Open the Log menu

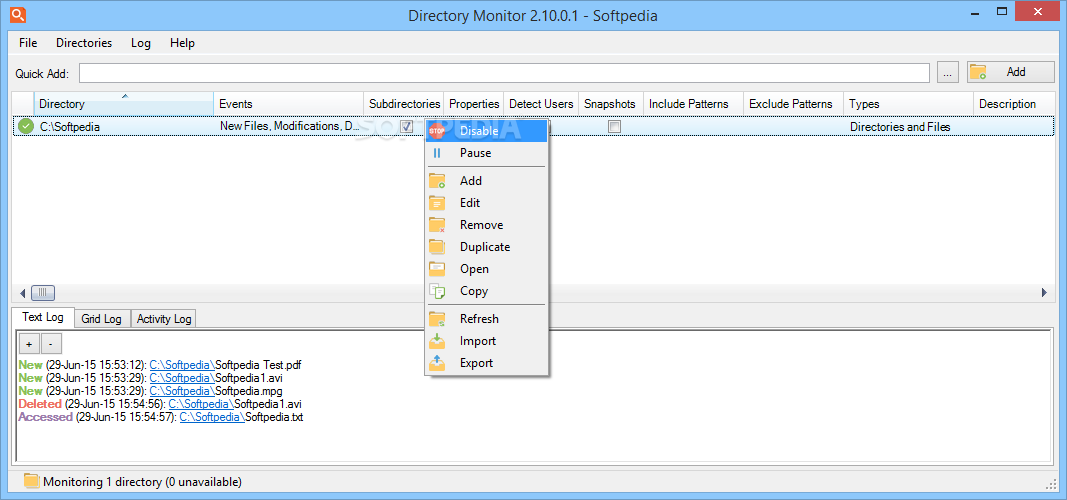141,43
